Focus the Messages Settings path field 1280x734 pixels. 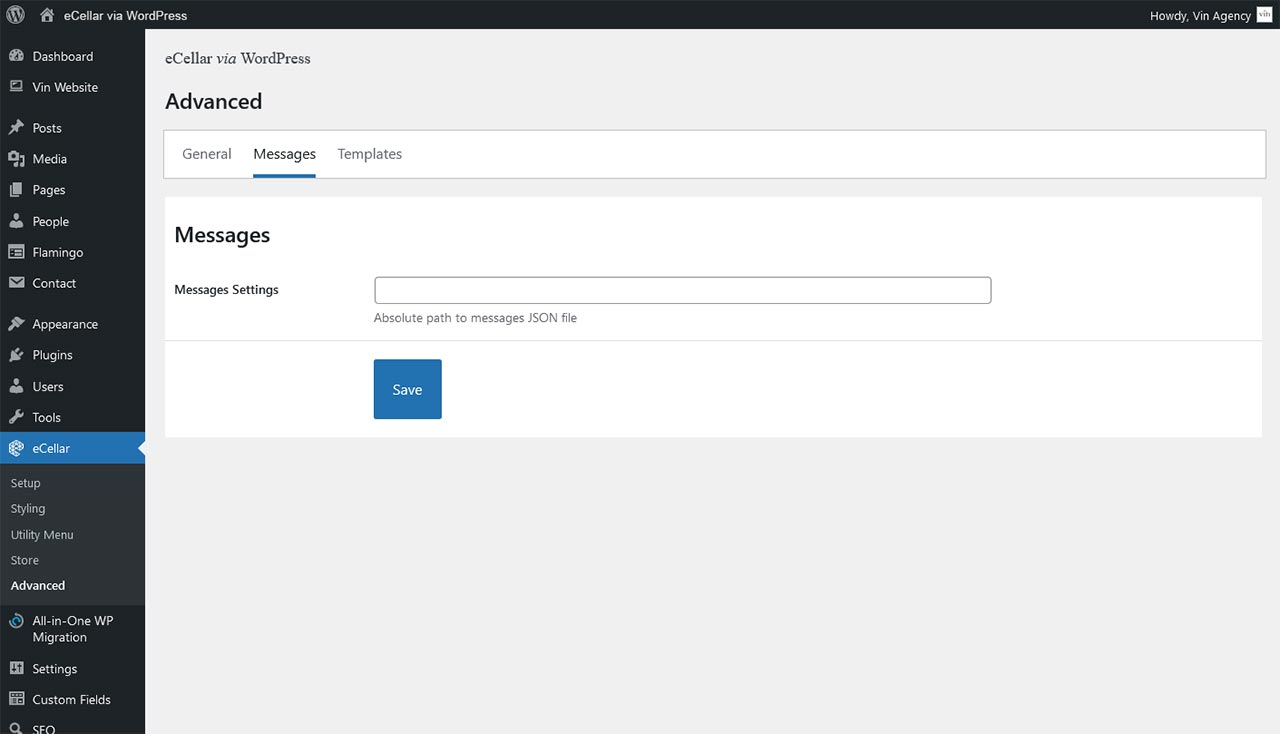682,290
